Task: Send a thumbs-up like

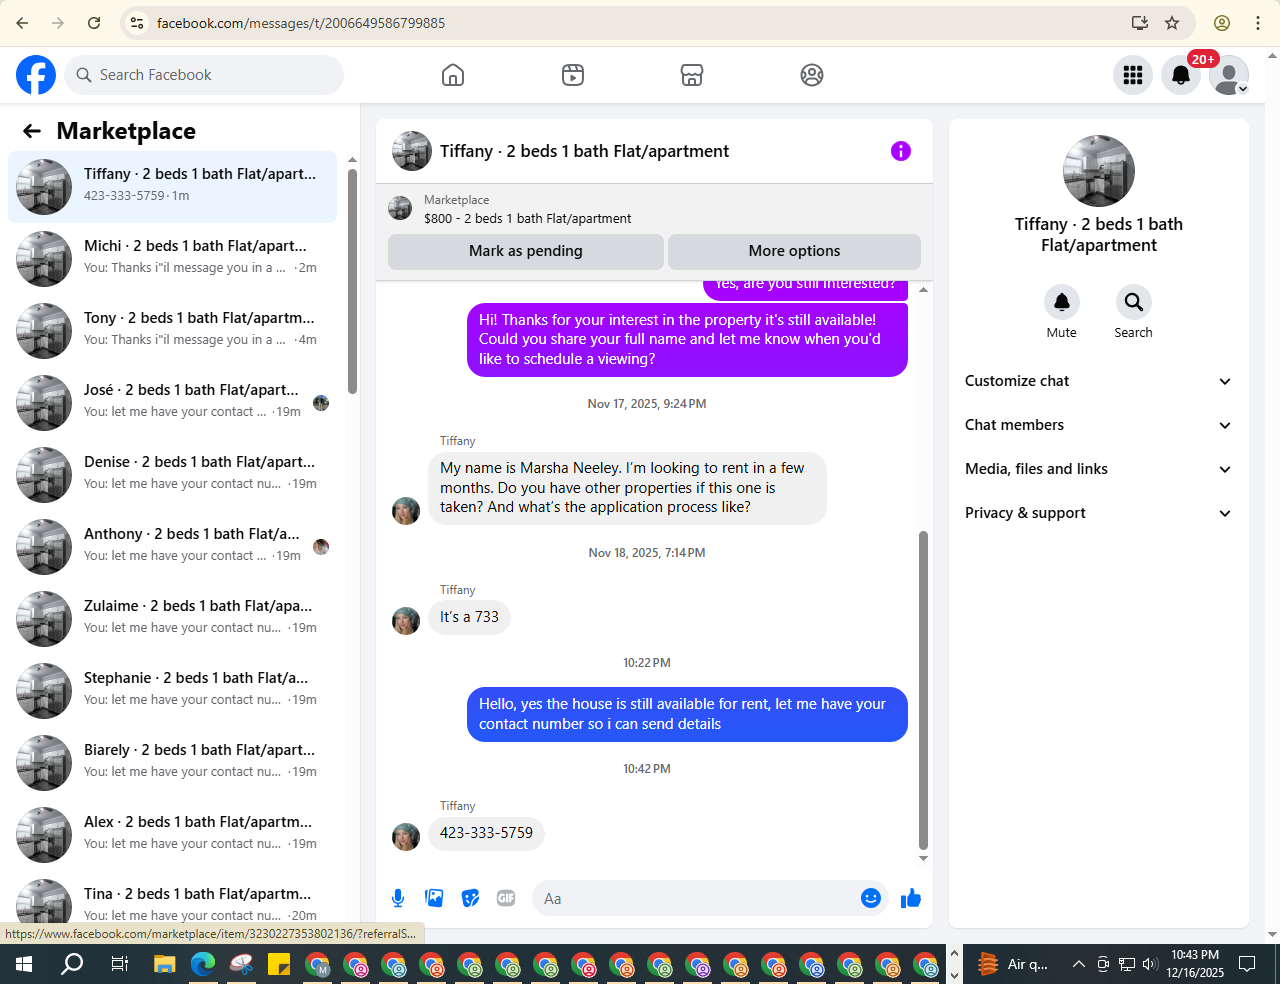Action: tap(911, 898)
